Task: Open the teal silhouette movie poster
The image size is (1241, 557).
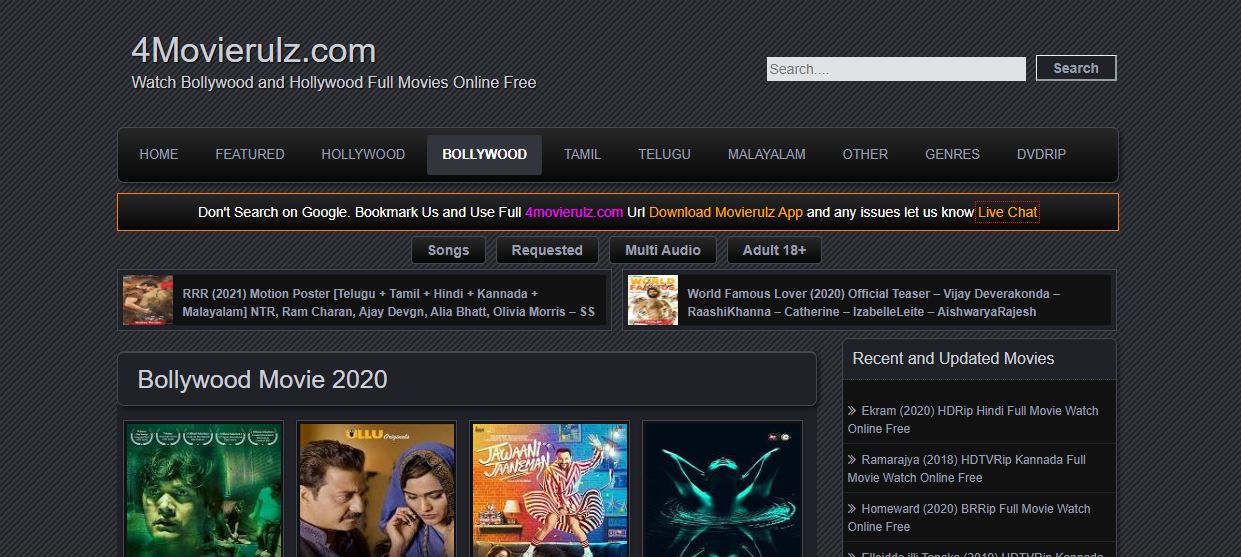Action: pyautogui.click(x=721, y=489)
